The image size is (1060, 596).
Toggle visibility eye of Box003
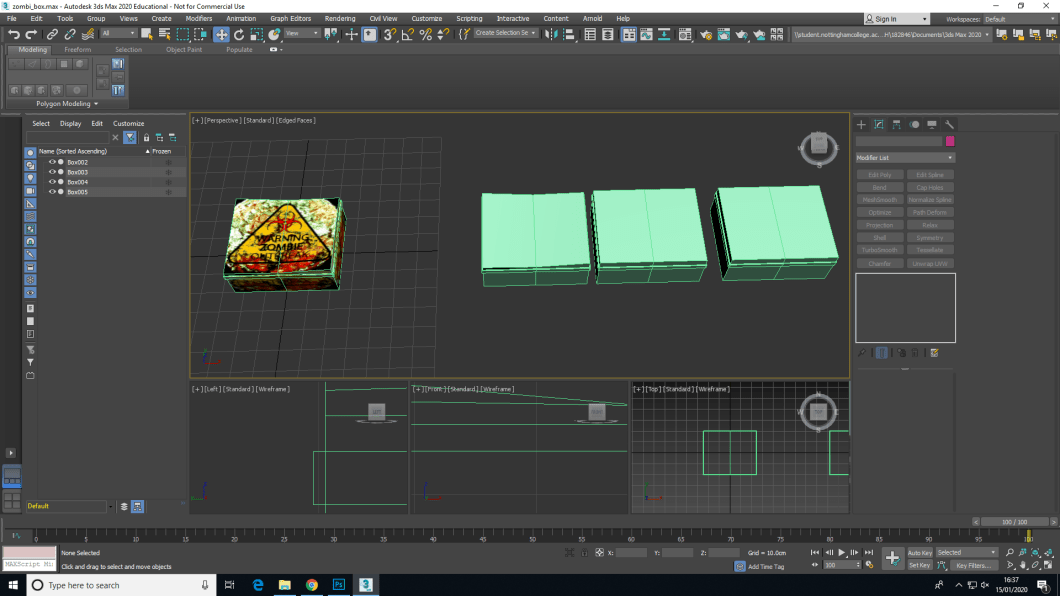pos(52,172)
